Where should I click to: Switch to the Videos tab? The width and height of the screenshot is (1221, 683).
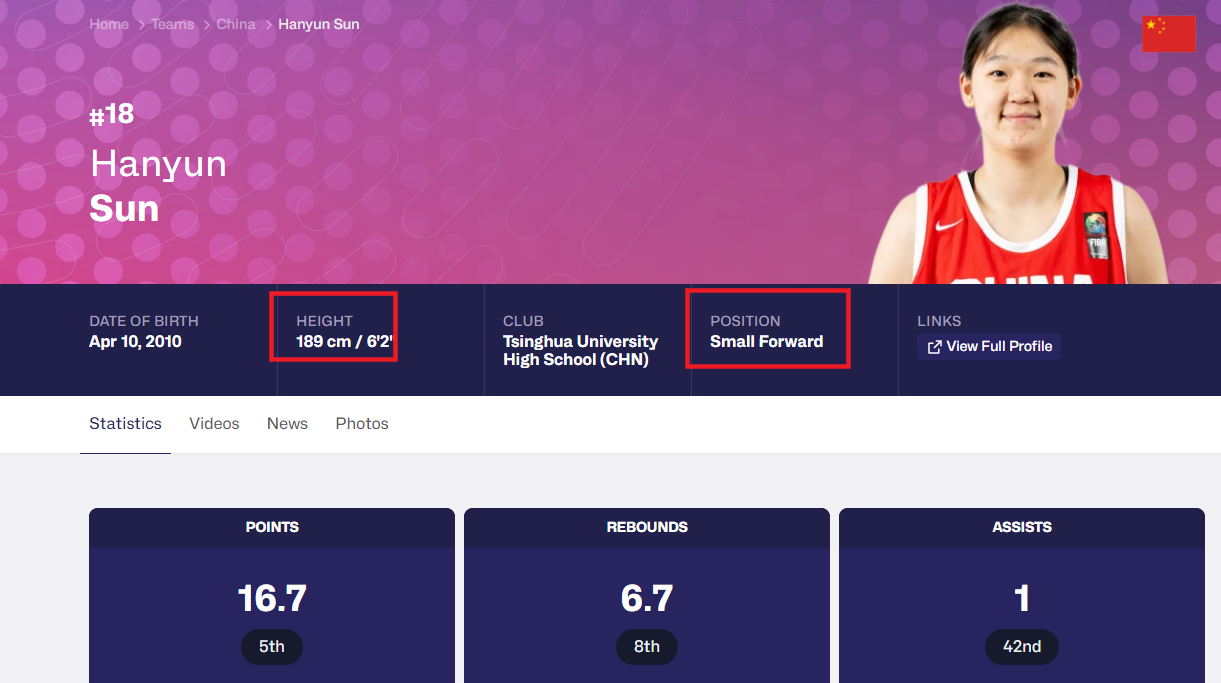click(x=214, y=424)
